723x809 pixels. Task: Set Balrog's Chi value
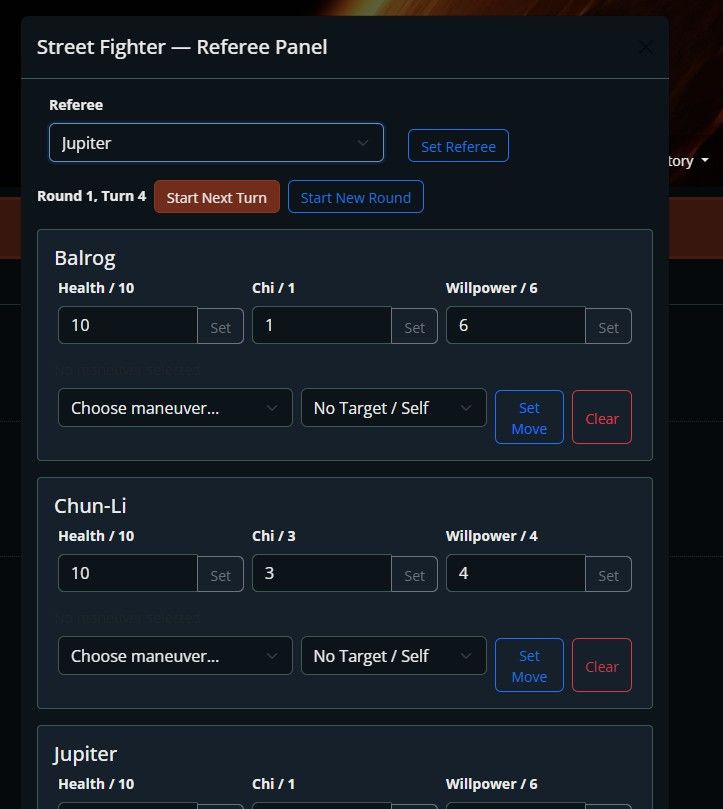[x=414, y=327]
